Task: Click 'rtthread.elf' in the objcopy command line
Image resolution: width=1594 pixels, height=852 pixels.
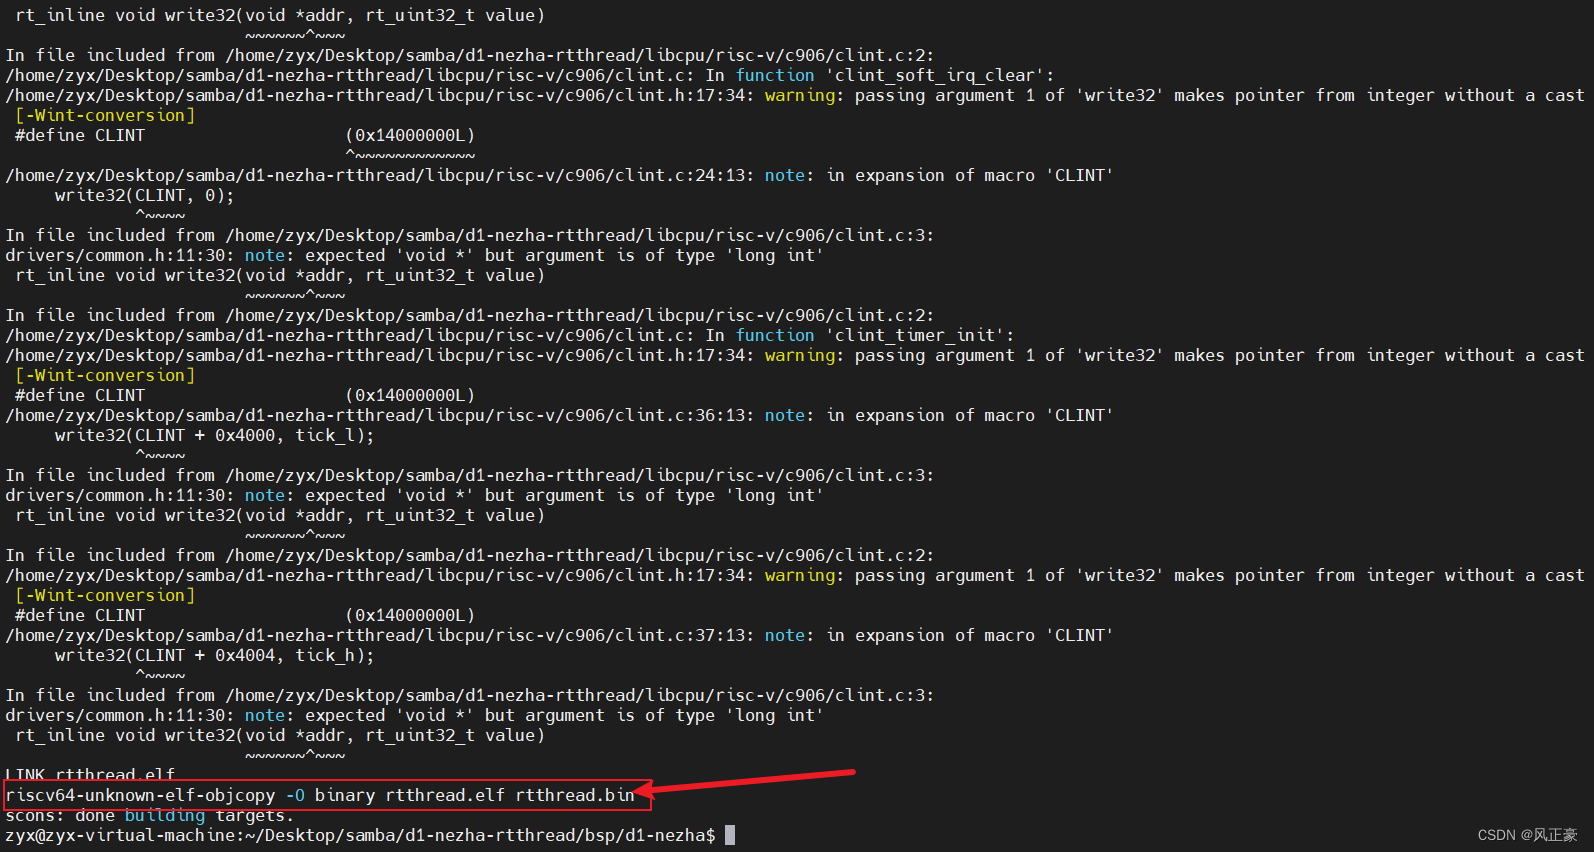Action: coord(445,795)
